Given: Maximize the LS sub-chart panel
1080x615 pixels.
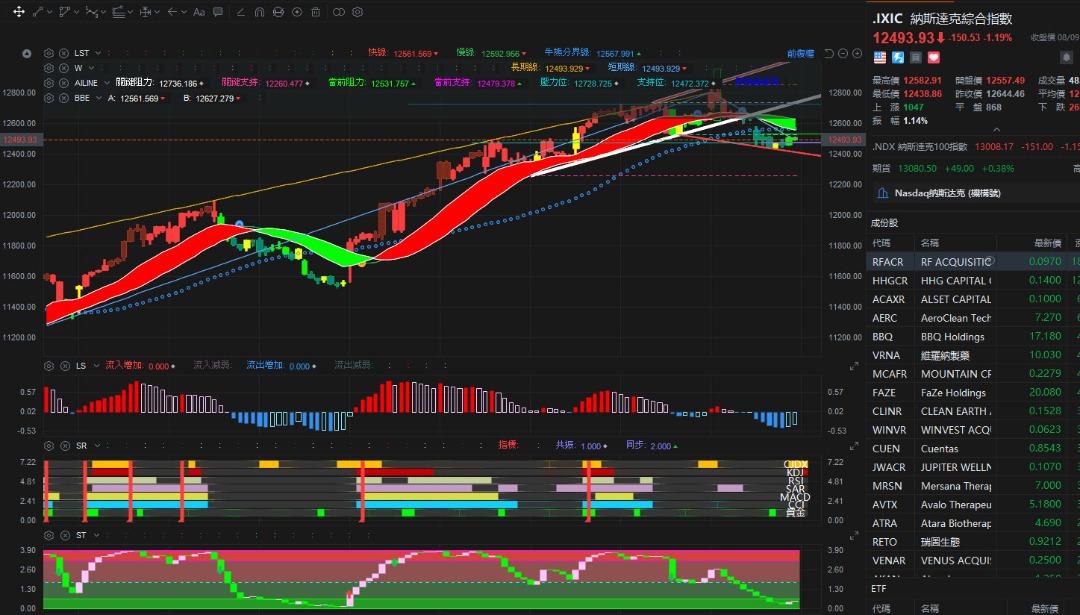Looking at the screenshot, I should [x=854, y=366].
